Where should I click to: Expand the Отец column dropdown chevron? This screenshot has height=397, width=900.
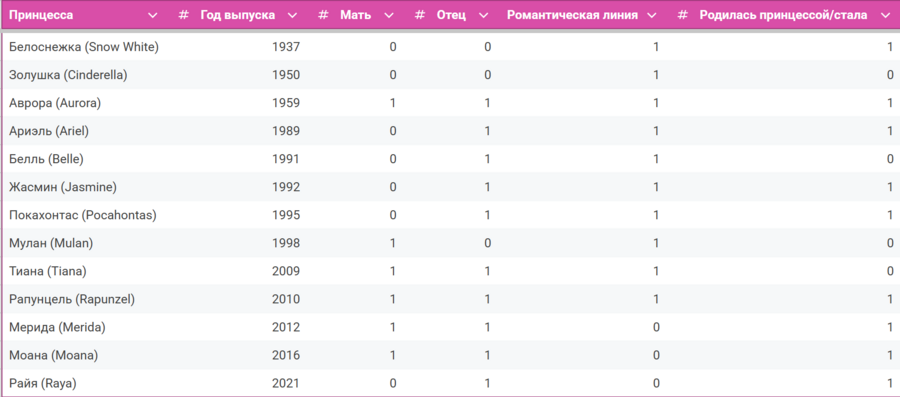(483, 15)
